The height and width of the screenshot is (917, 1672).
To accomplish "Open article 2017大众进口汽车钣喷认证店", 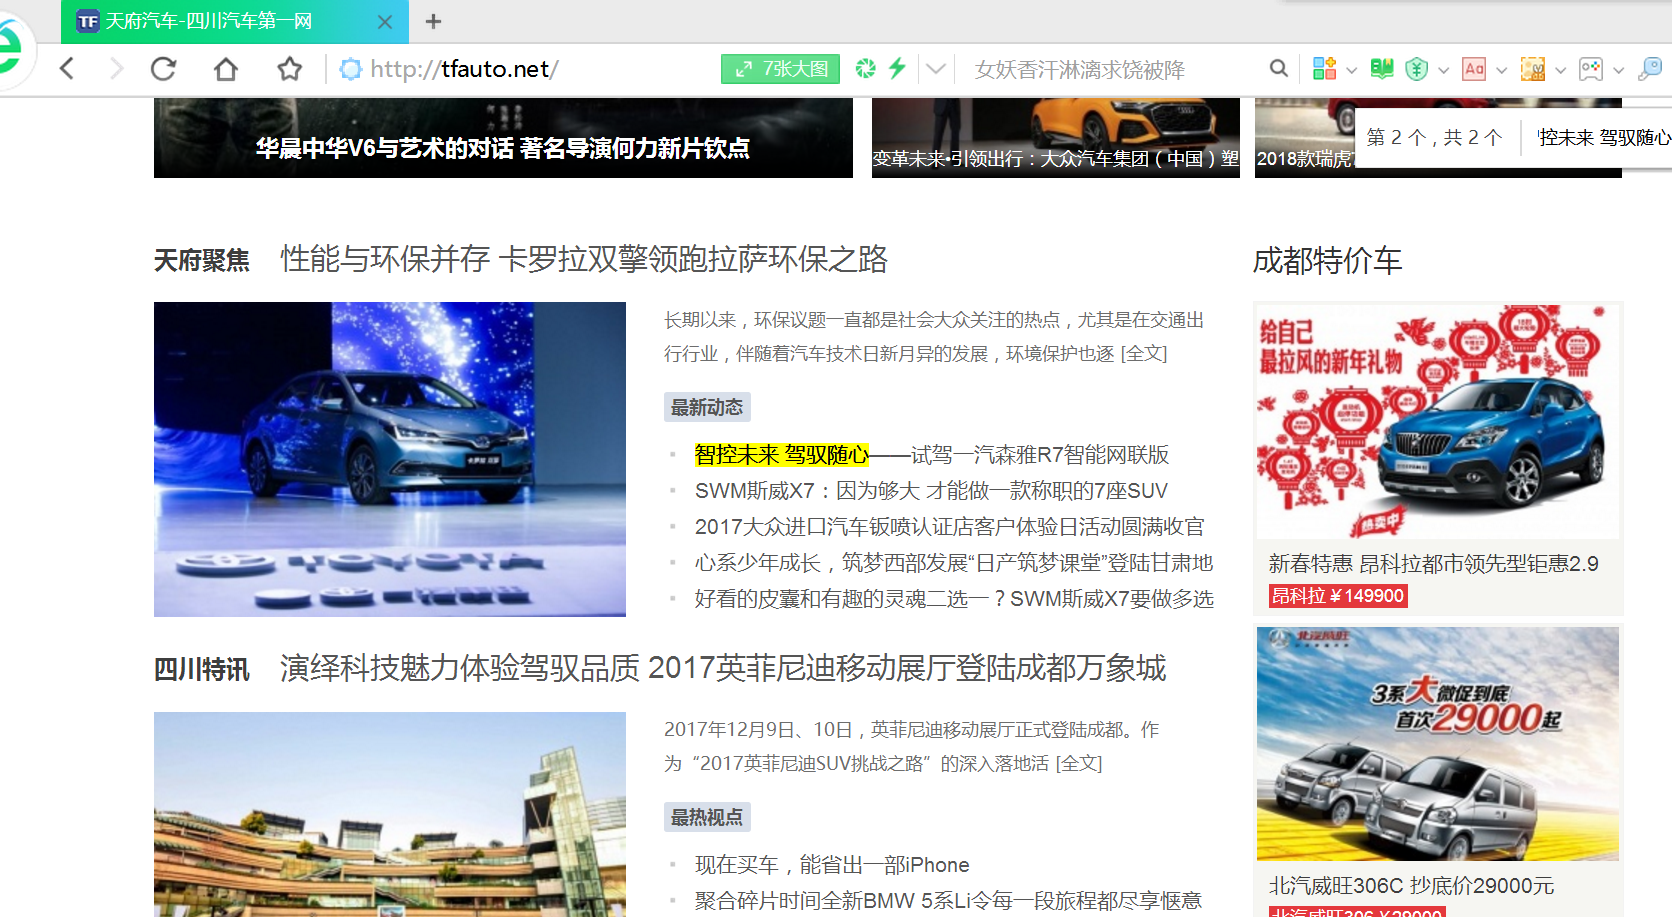I will coord(950,527).
